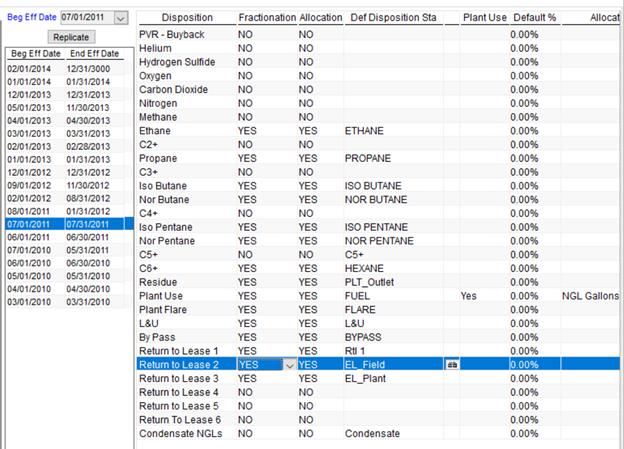Open the Beg Eff Date dropdown
This screenshot has width=624, height=449.
[121, 18]
